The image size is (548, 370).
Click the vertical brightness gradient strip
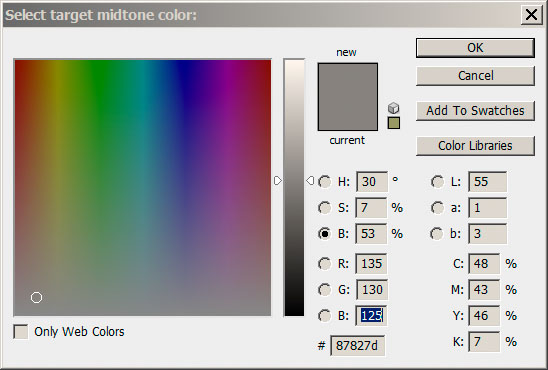point(294,188)
